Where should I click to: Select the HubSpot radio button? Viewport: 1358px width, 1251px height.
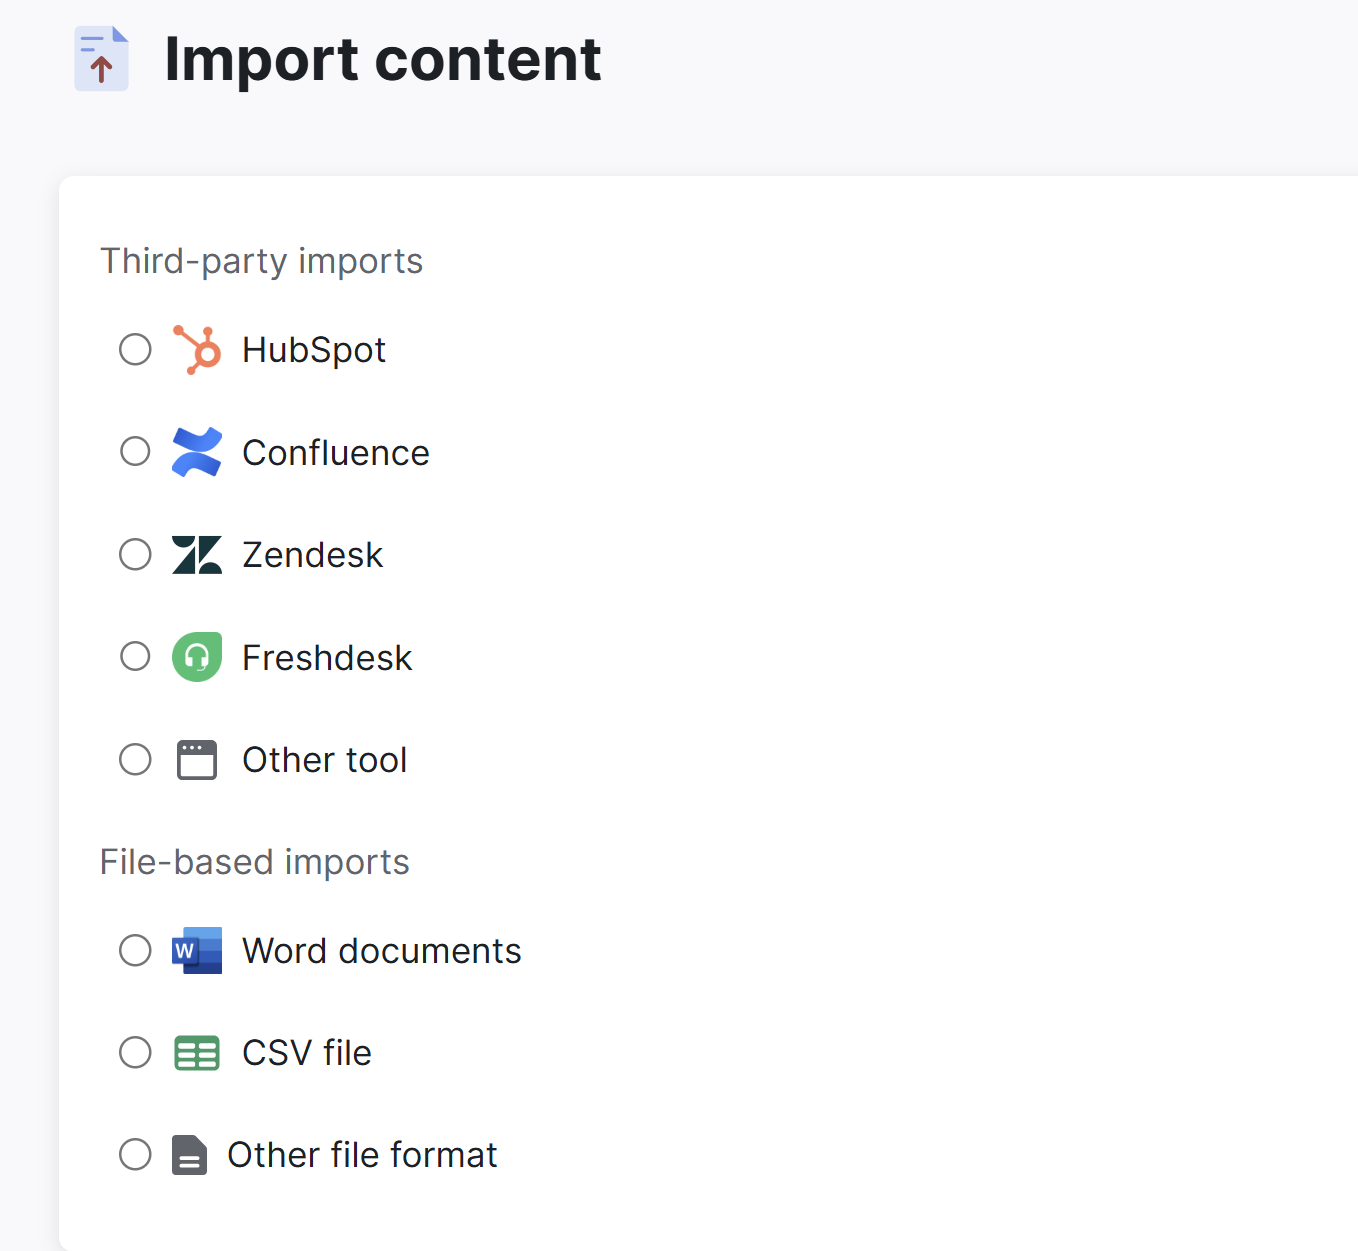pyautogui.click(x=135, y=350)
